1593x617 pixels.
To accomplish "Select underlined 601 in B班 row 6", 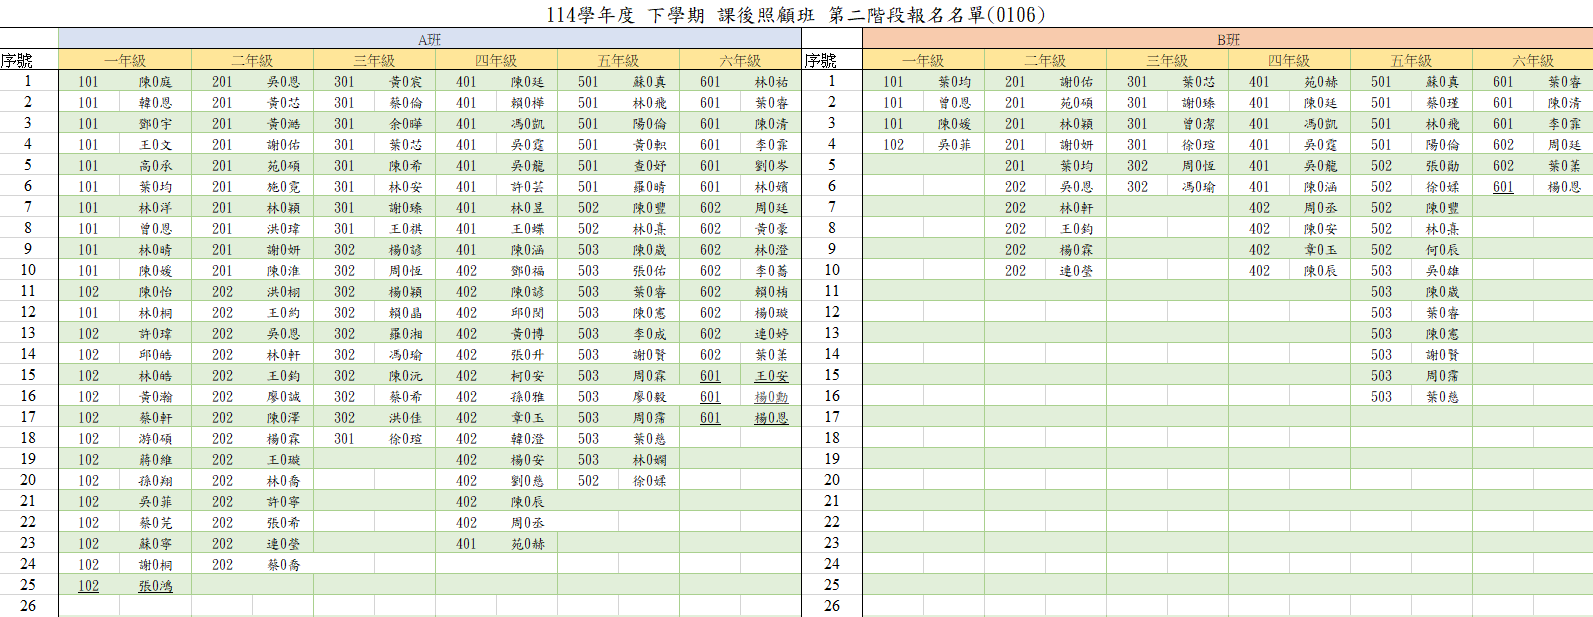I will pos(1503,187).
